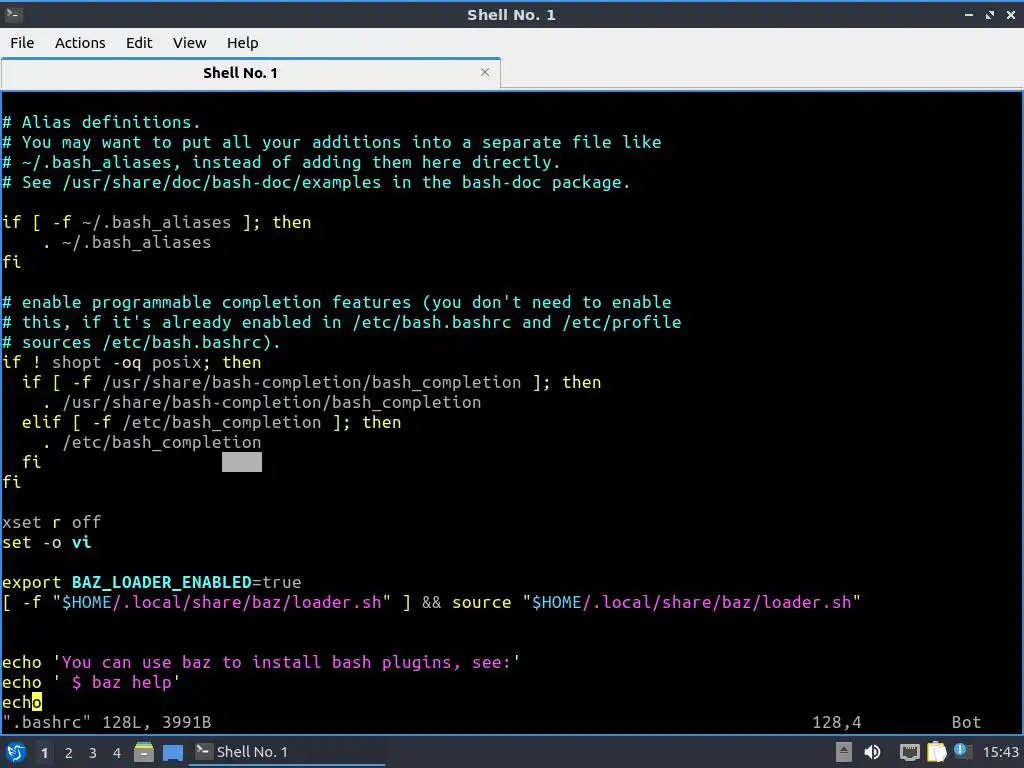Open the Help menu
Viewport: 1024px width, 768px height.
[x=242, y=43]
